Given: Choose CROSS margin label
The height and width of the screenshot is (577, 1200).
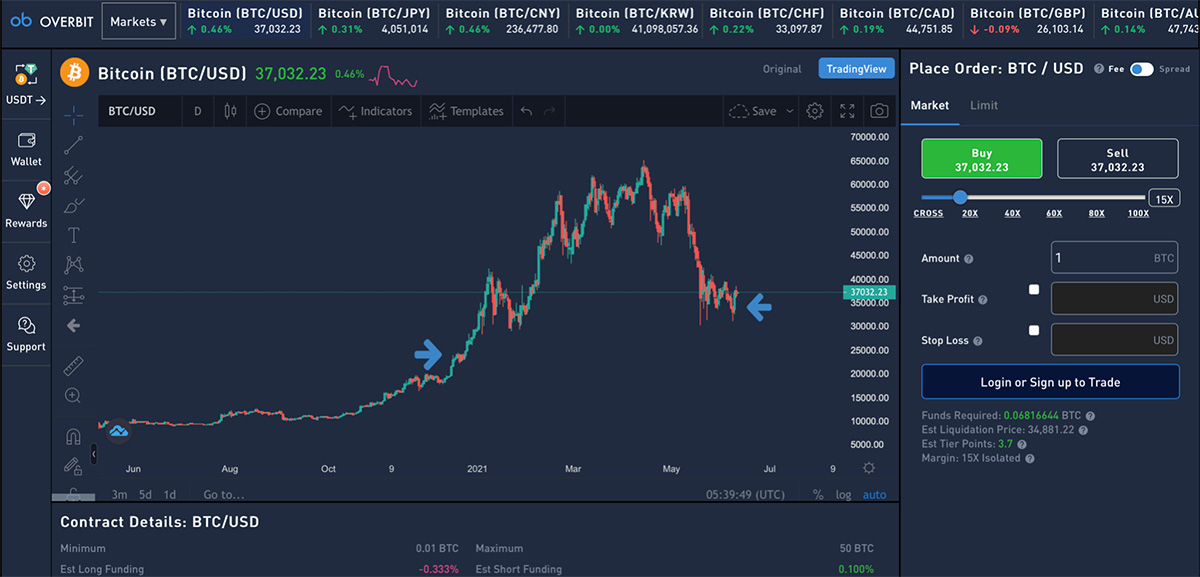Looking at the screenshot, I should coord(928,213).
